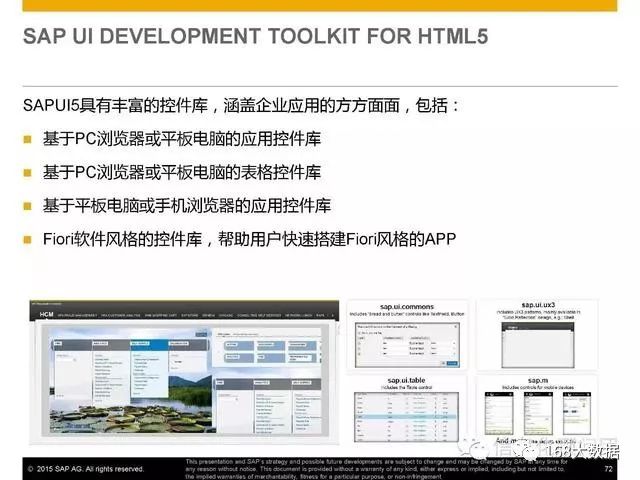Click the 'sap.ui.ux3' heading text
This screenshot has height=480, width=640.
[538, 305]
